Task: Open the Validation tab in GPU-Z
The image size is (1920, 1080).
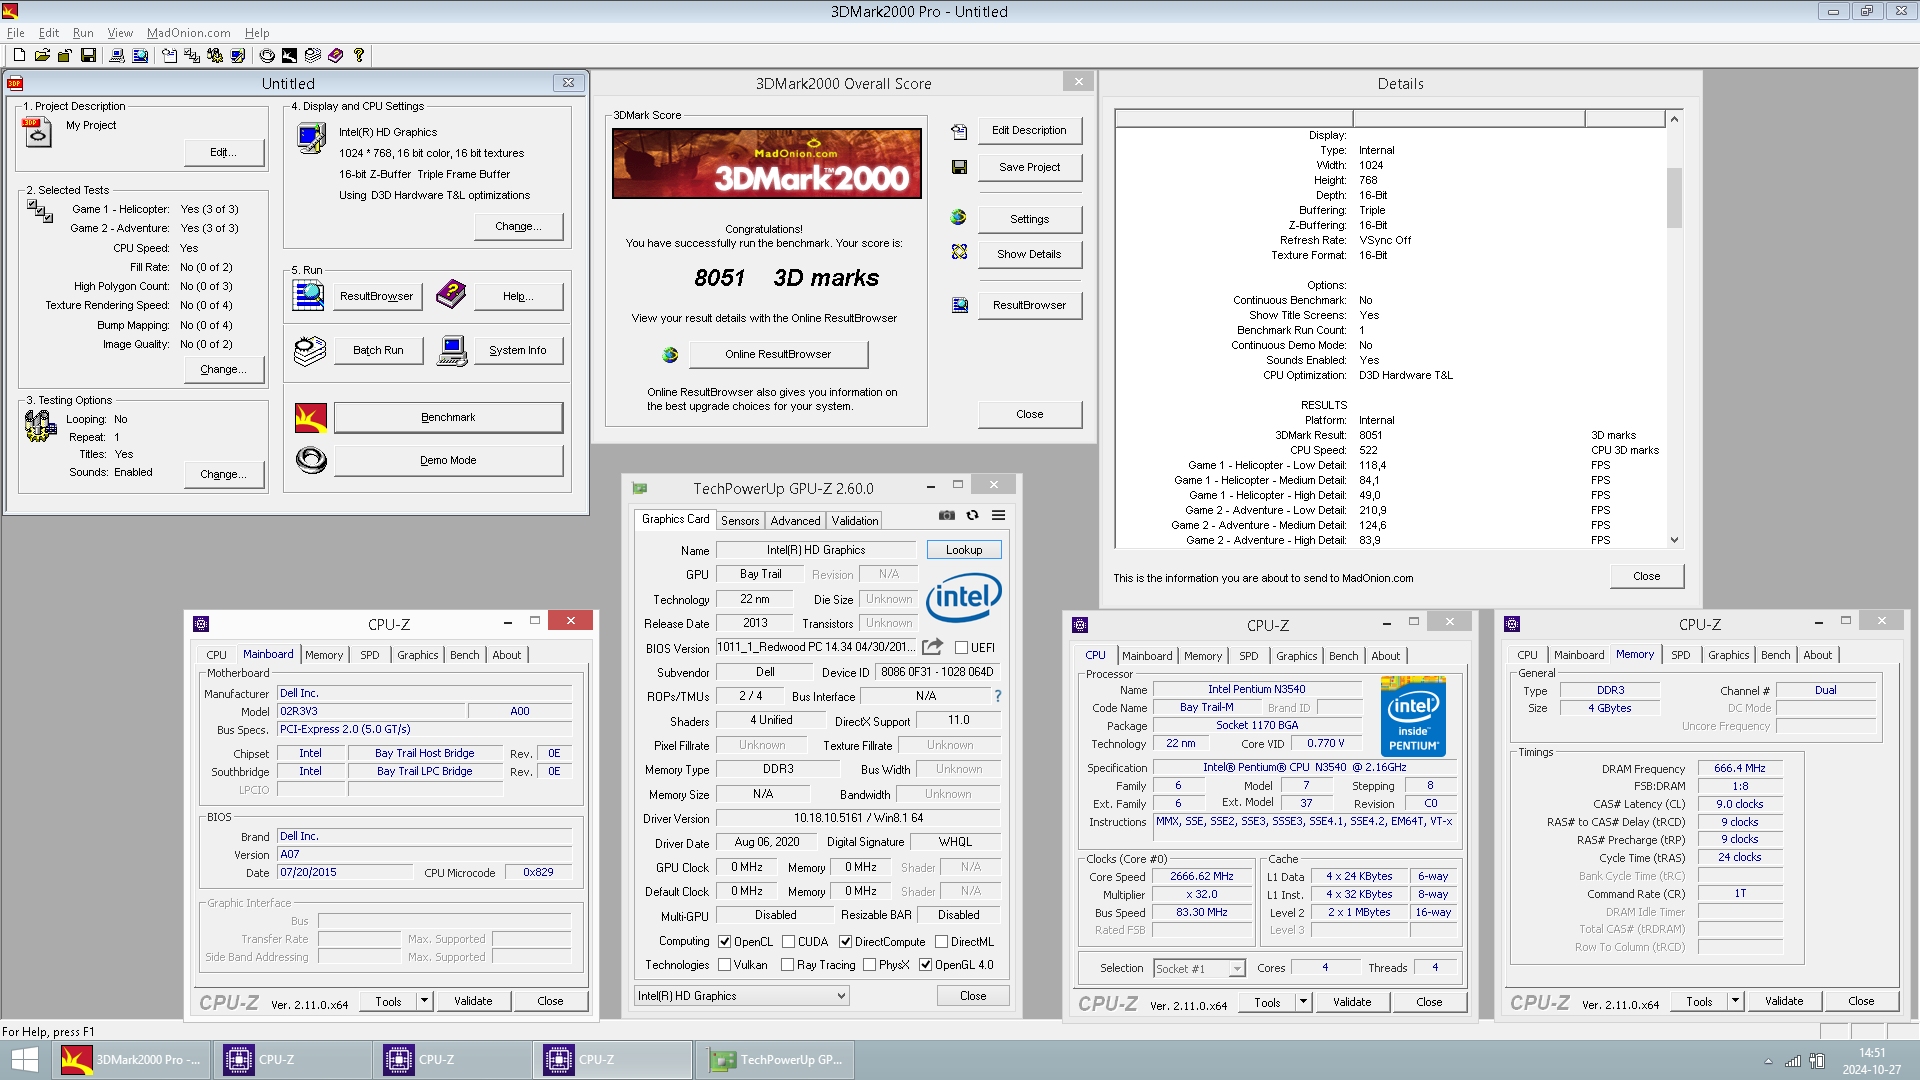Action: pyautogui.click(x=855, y=521)
